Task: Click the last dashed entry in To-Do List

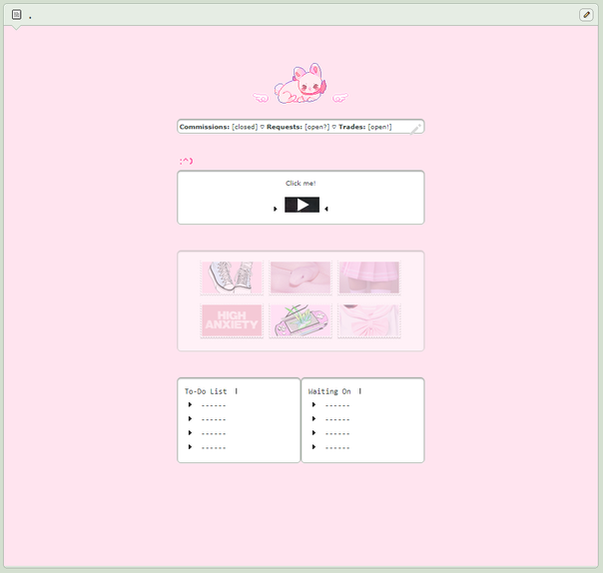Action: tap(213, 448)
